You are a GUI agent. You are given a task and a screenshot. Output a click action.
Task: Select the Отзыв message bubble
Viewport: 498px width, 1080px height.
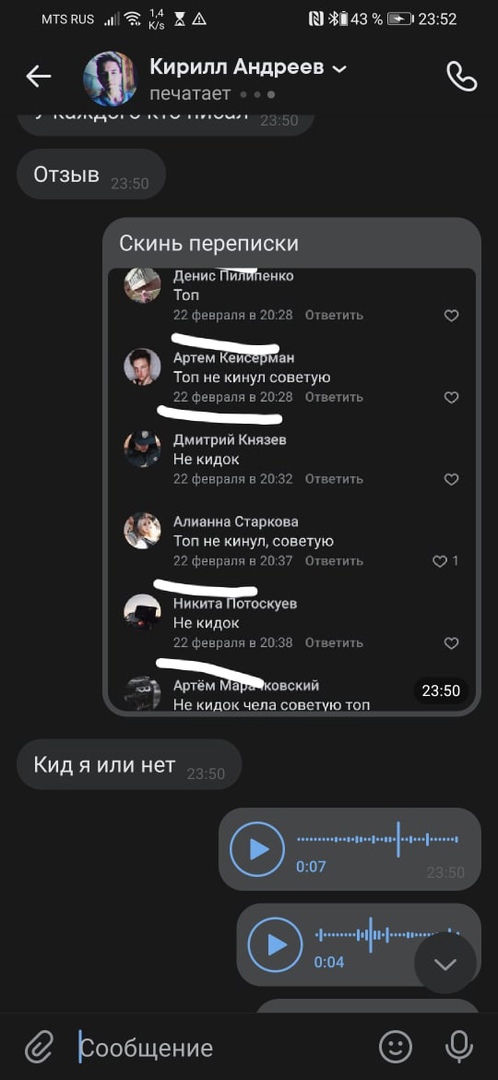pos(91,174)
